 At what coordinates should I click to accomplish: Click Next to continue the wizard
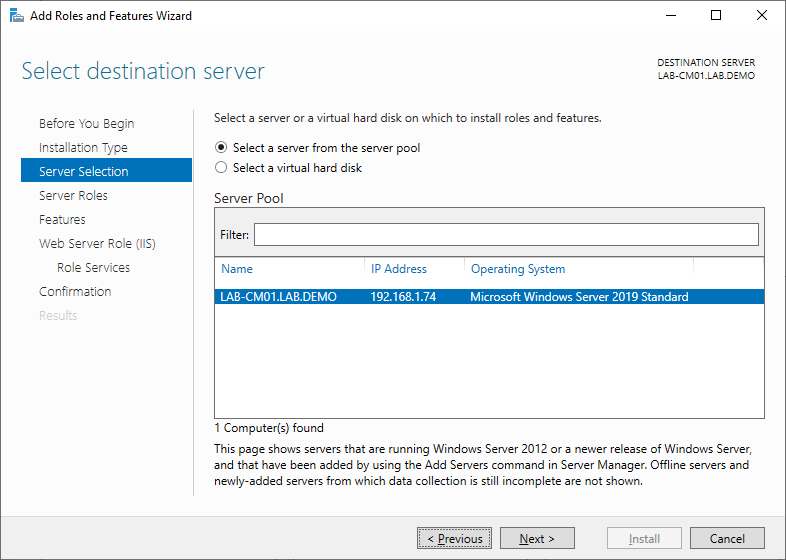click(x=537, y=539)
